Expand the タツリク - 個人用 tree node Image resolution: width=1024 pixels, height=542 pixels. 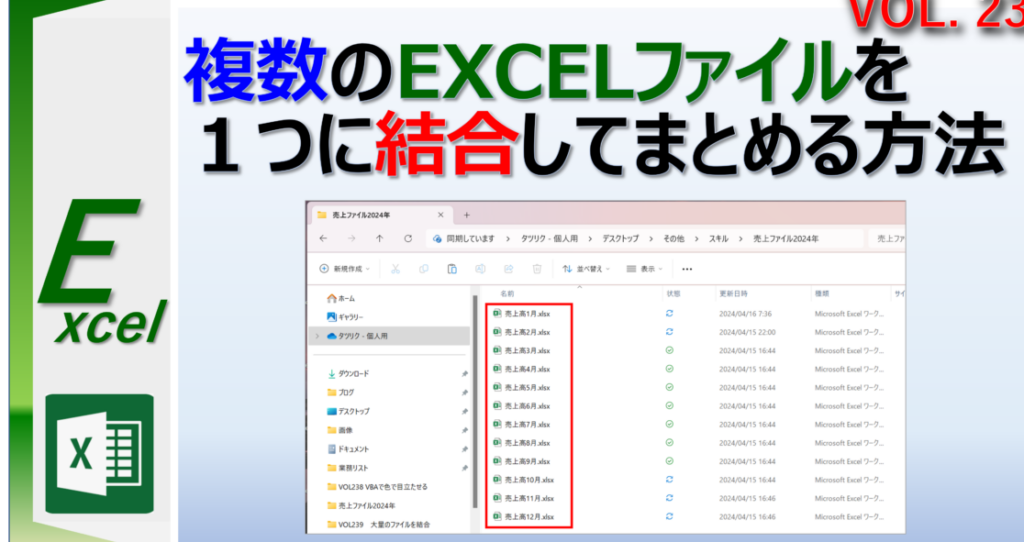pos(317,336)
